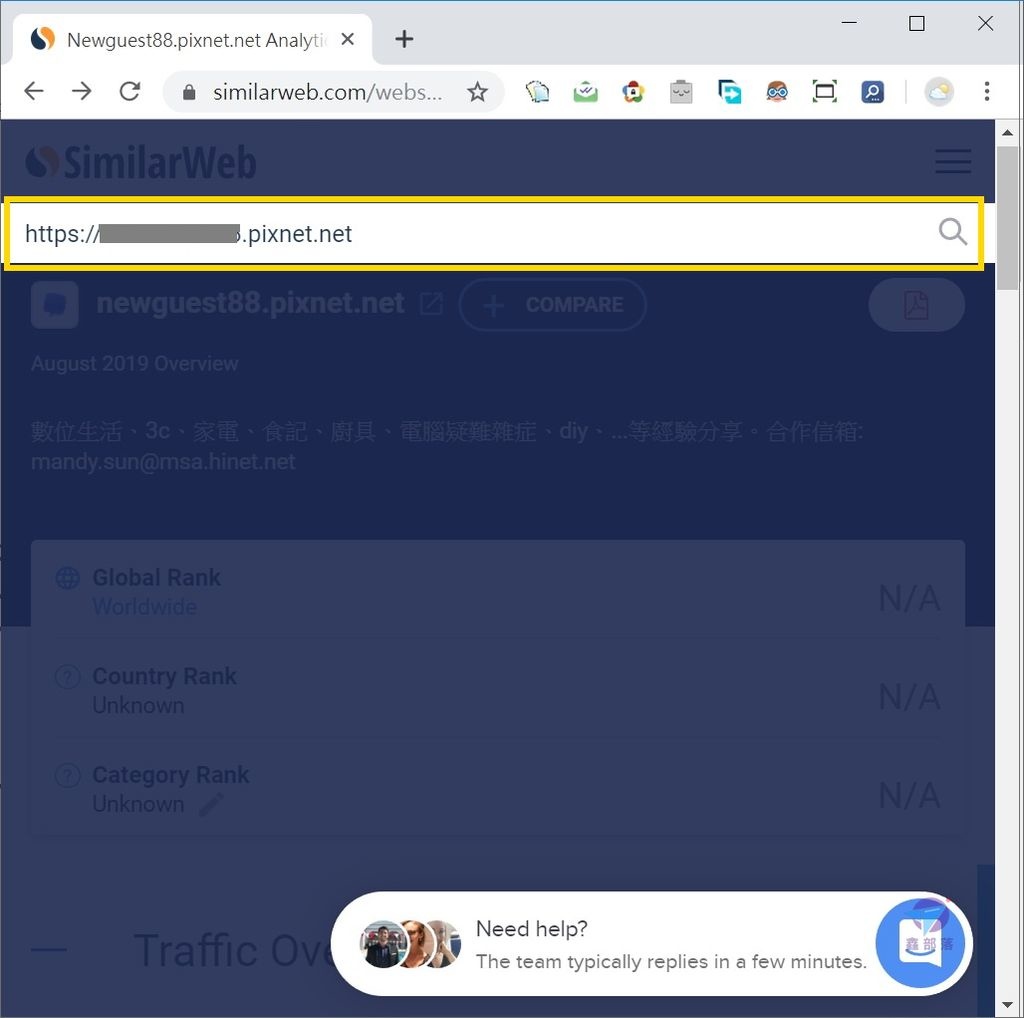Click the screen capture frame extension icon
Viewport: 1024px width, 1018px height.
[x=824, y=92]
